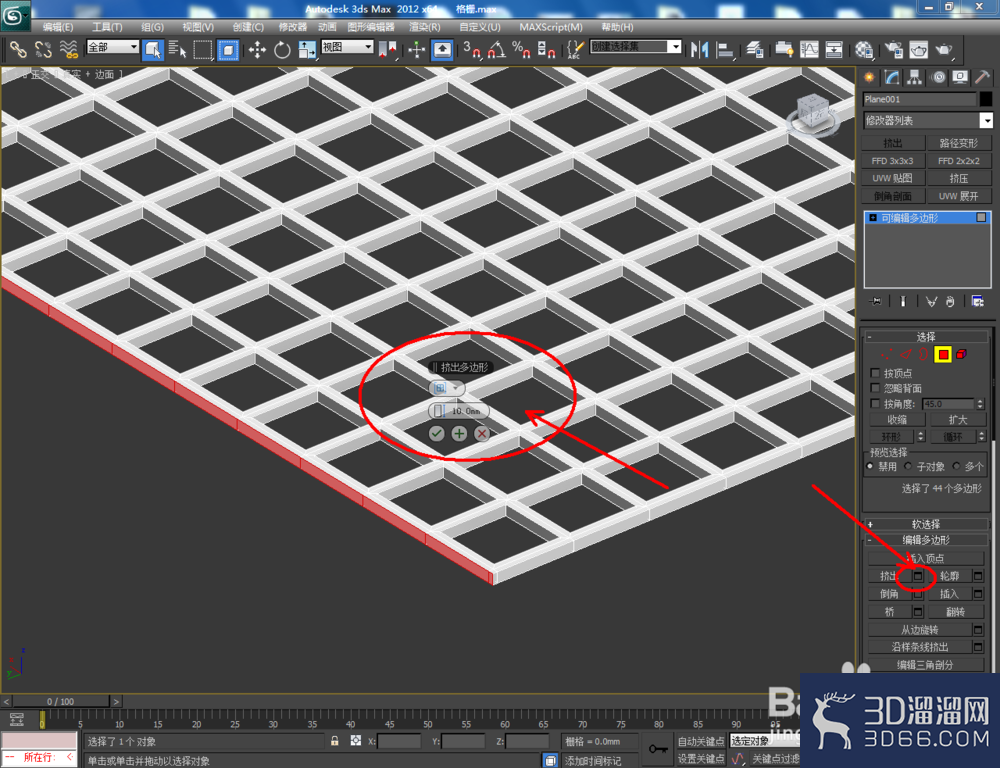Open the 工具(T) menu

[107, 27]
